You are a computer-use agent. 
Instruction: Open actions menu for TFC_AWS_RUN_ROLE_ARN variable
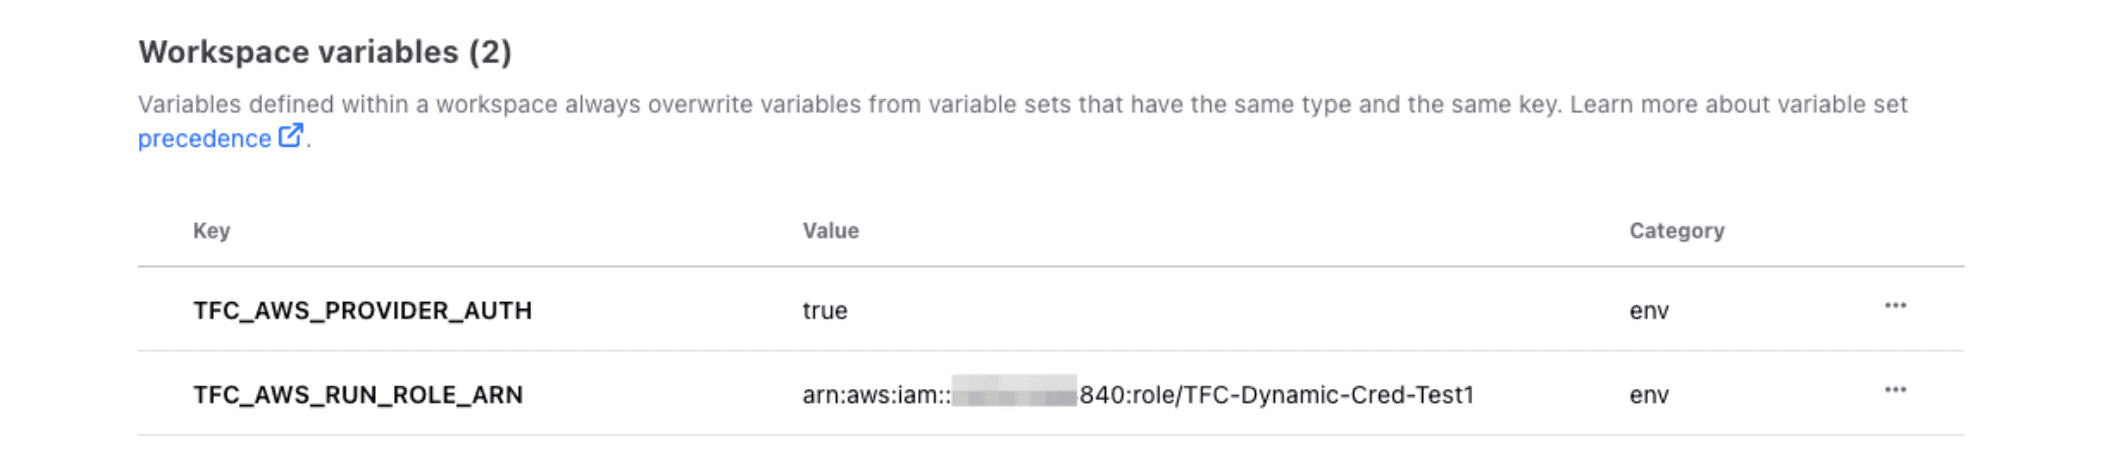[1895, 390]
